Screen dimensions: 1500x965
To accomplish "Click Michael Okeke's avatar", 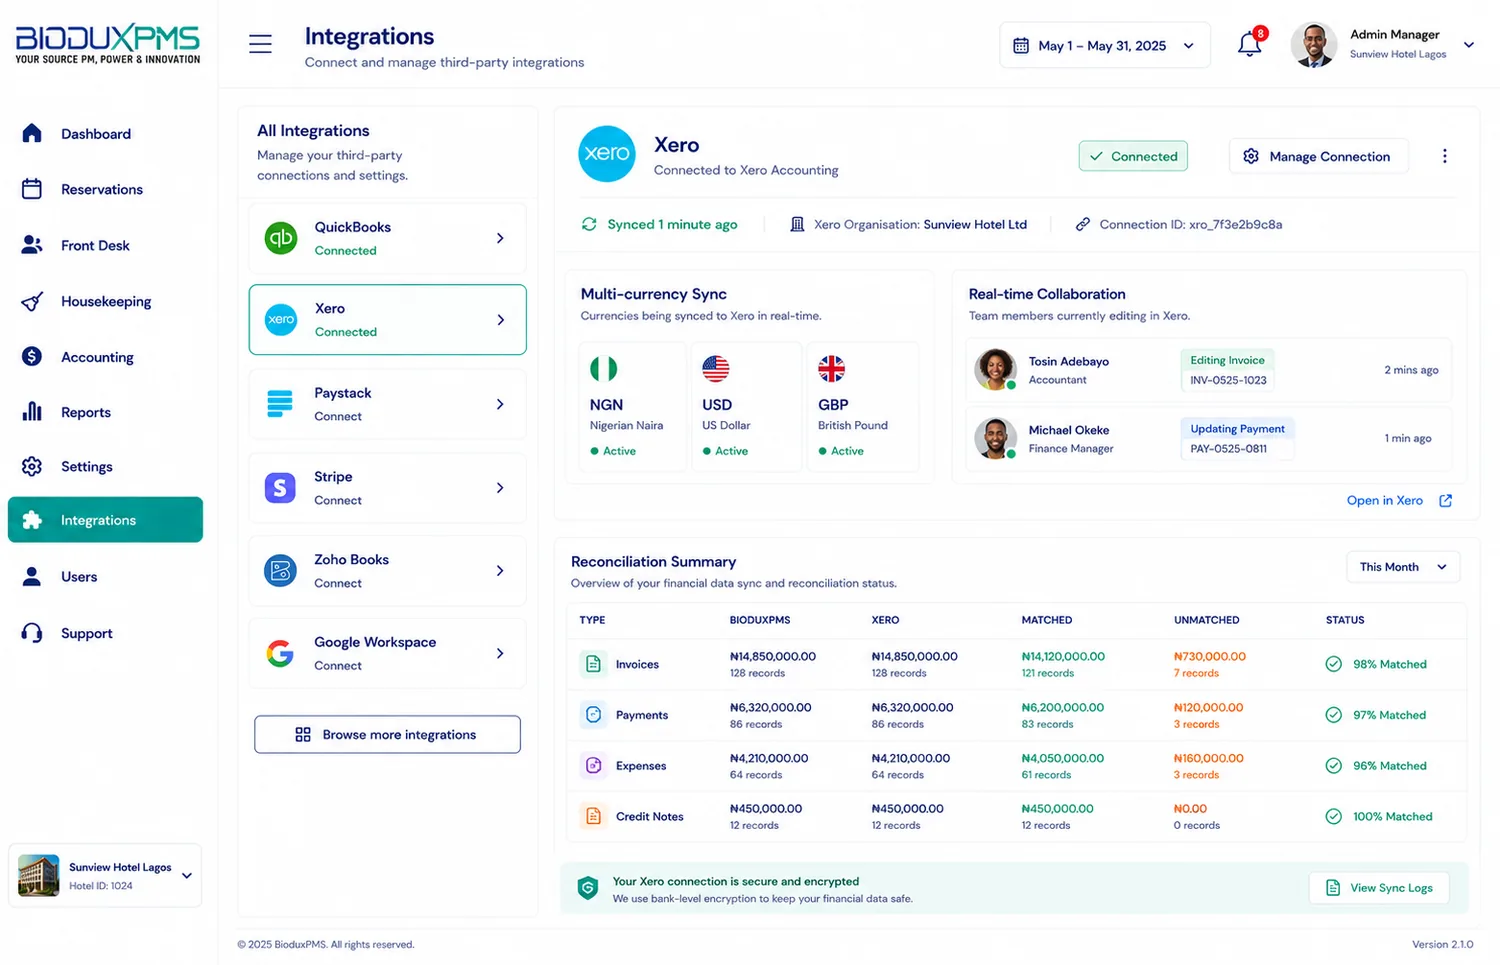I will point(995,438).
